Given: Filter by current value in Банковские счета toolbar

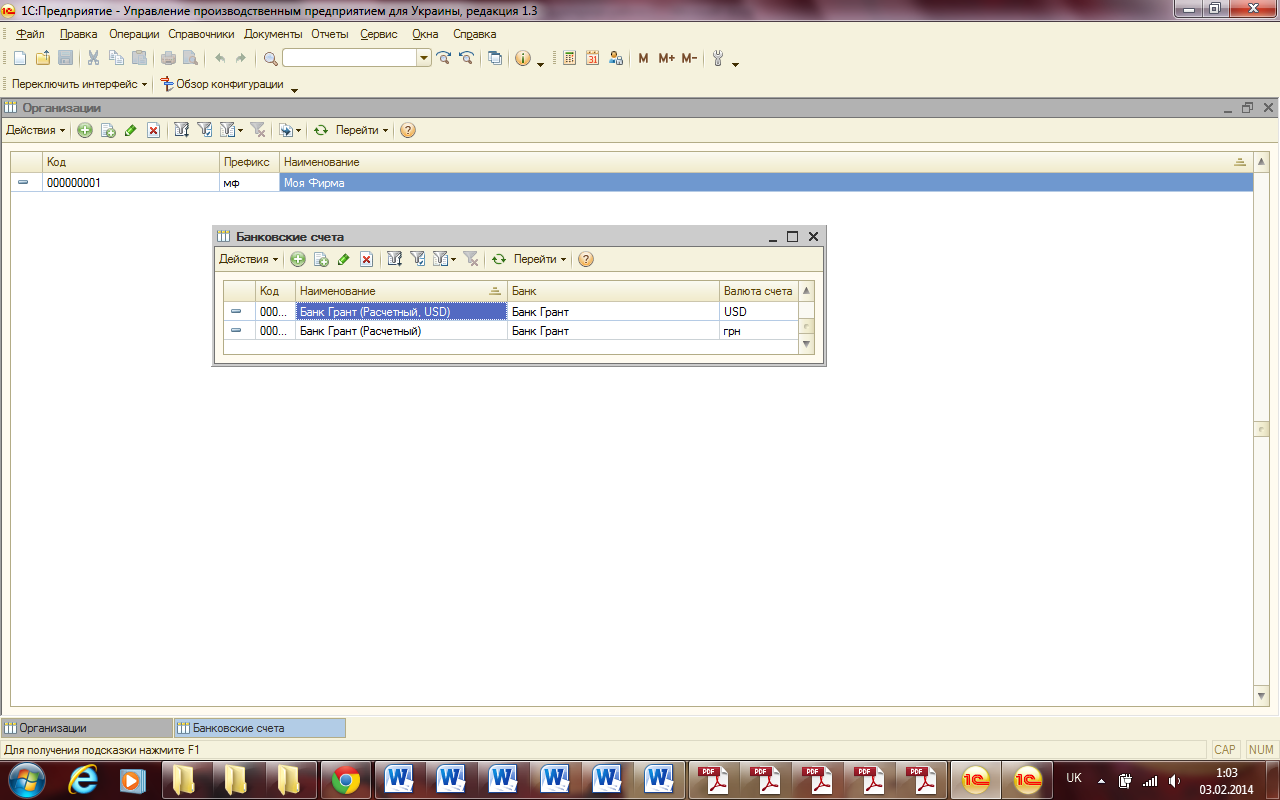Looking at the screenshot, I should click(418, 259).
